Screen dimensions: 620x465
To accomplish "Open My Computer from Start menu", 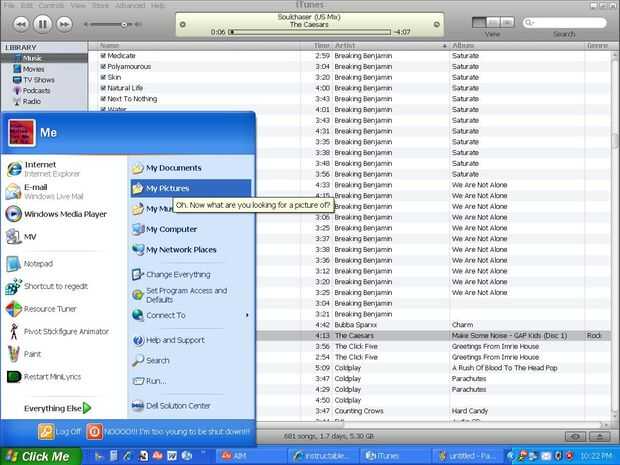I will 191,229.
